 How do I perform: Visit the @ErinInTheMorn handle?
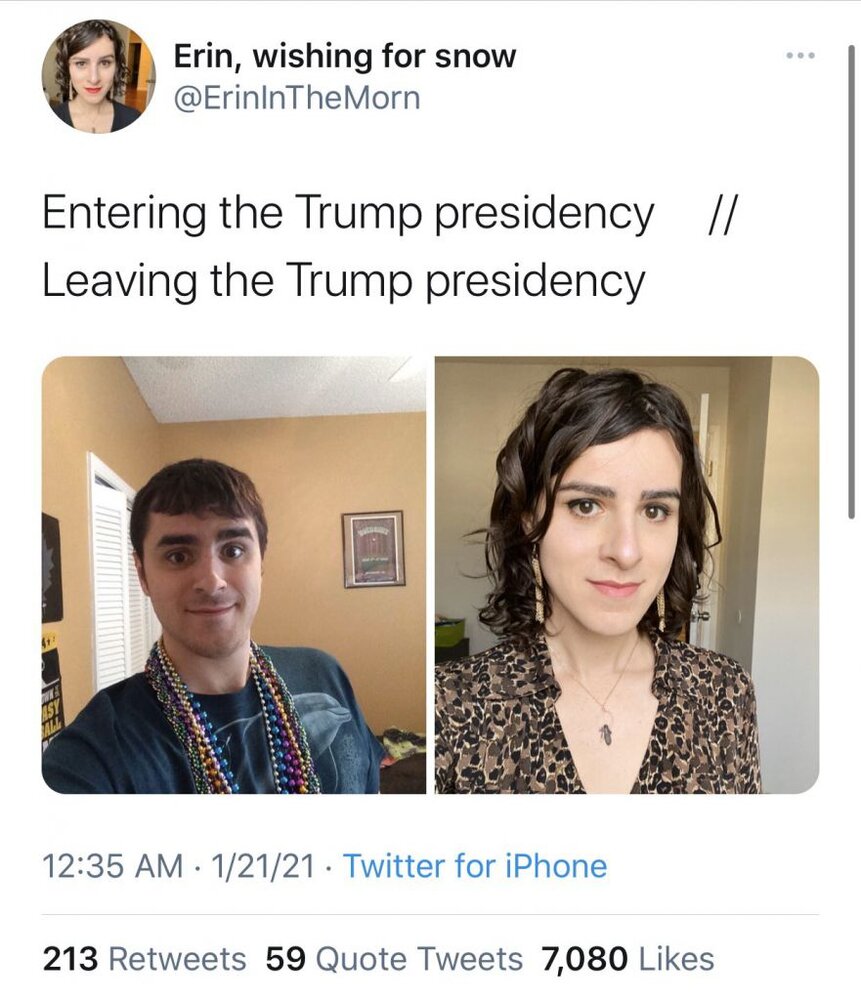coord(297,98)
